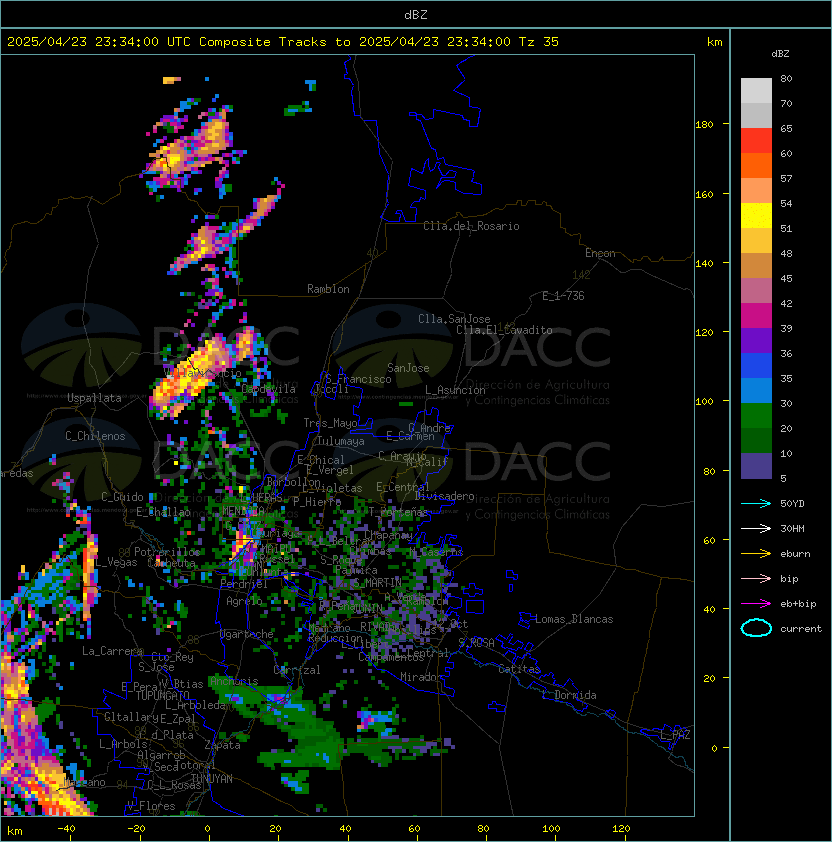Click the 'Potrerillos' place label
The width and height of the screenshot is (832, 842).
[x=167, y=552]
